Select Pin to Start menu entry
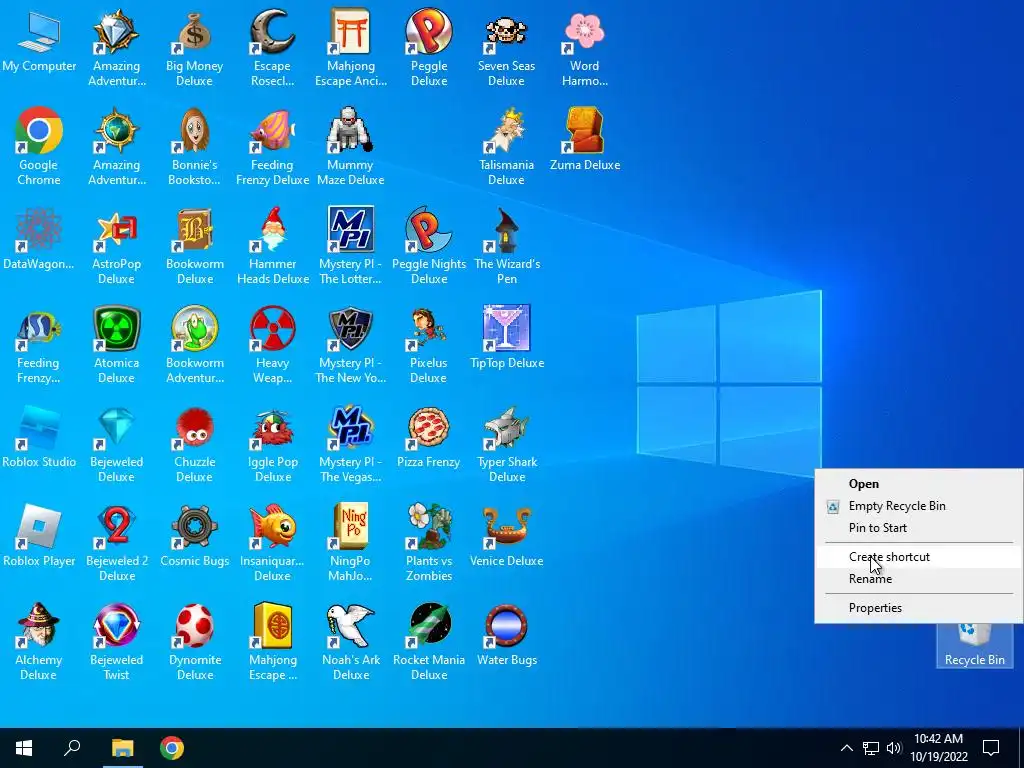This screenshot has width=1024, height=768. coord(919,528)
